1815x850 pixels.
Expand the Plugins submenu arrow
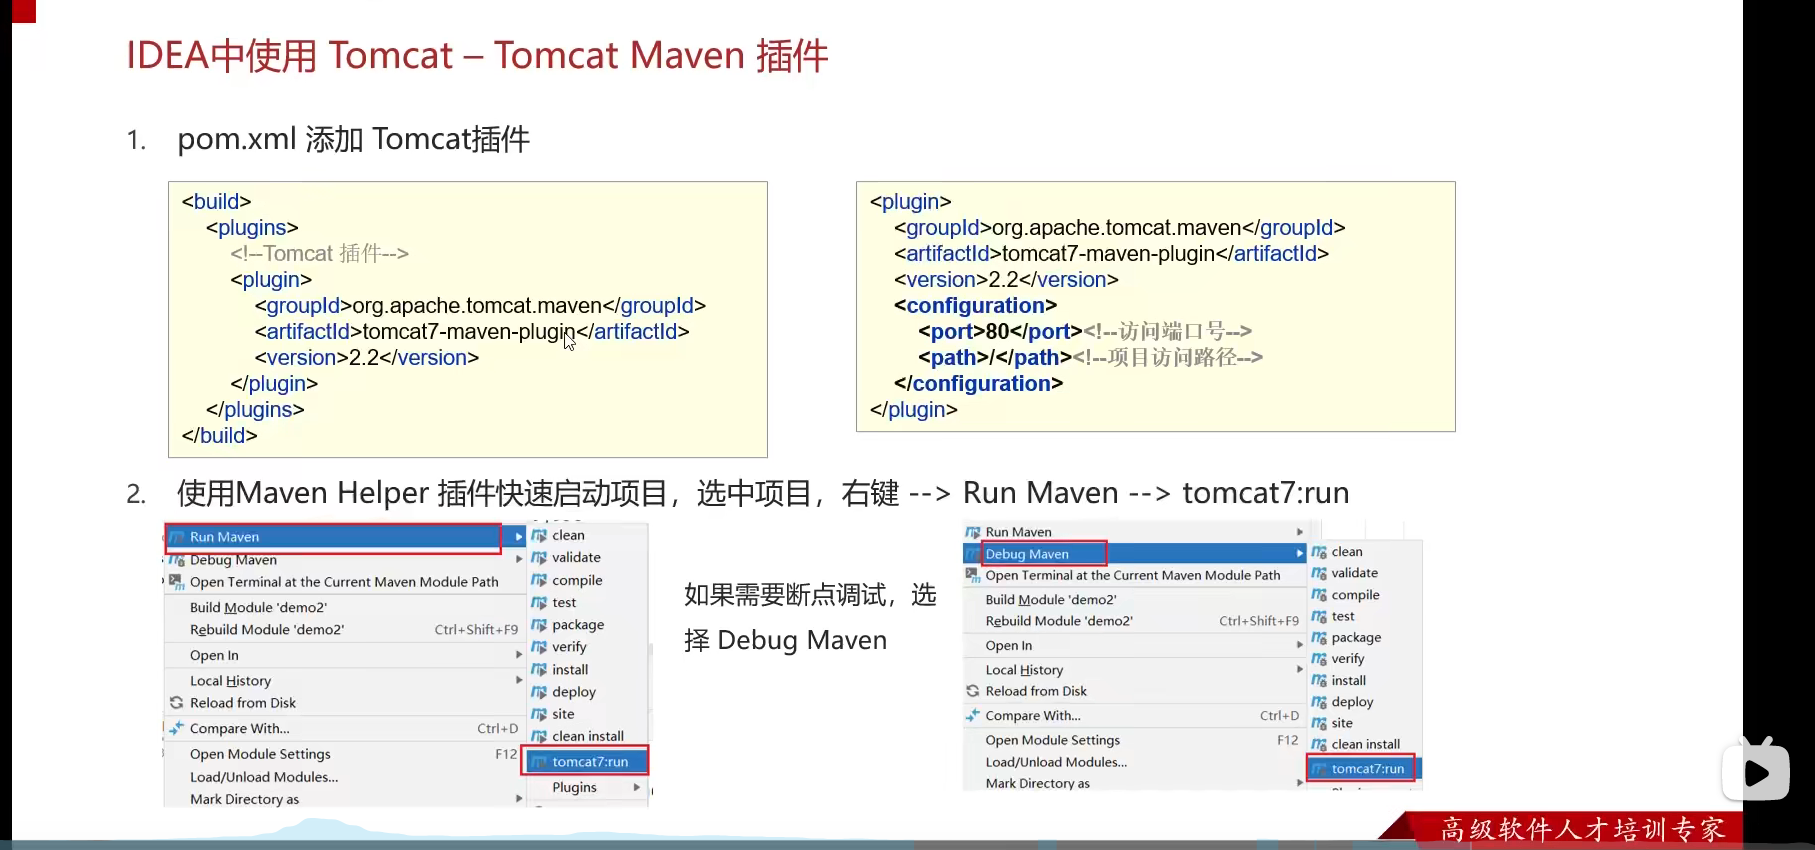pyautogui.click(x=637, y=787)
